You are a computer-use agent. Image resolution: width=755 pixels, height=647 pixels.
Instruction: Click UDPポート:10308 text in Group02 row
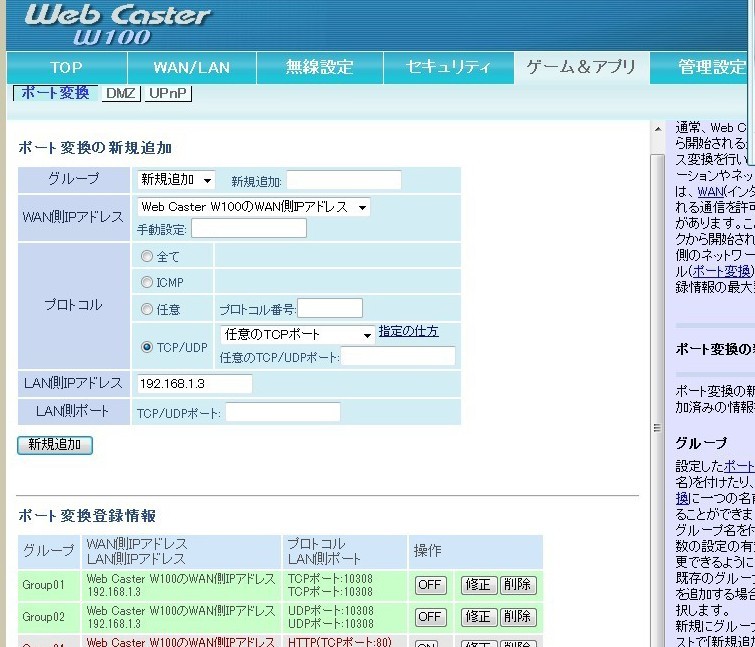click(x=330, y=611)
